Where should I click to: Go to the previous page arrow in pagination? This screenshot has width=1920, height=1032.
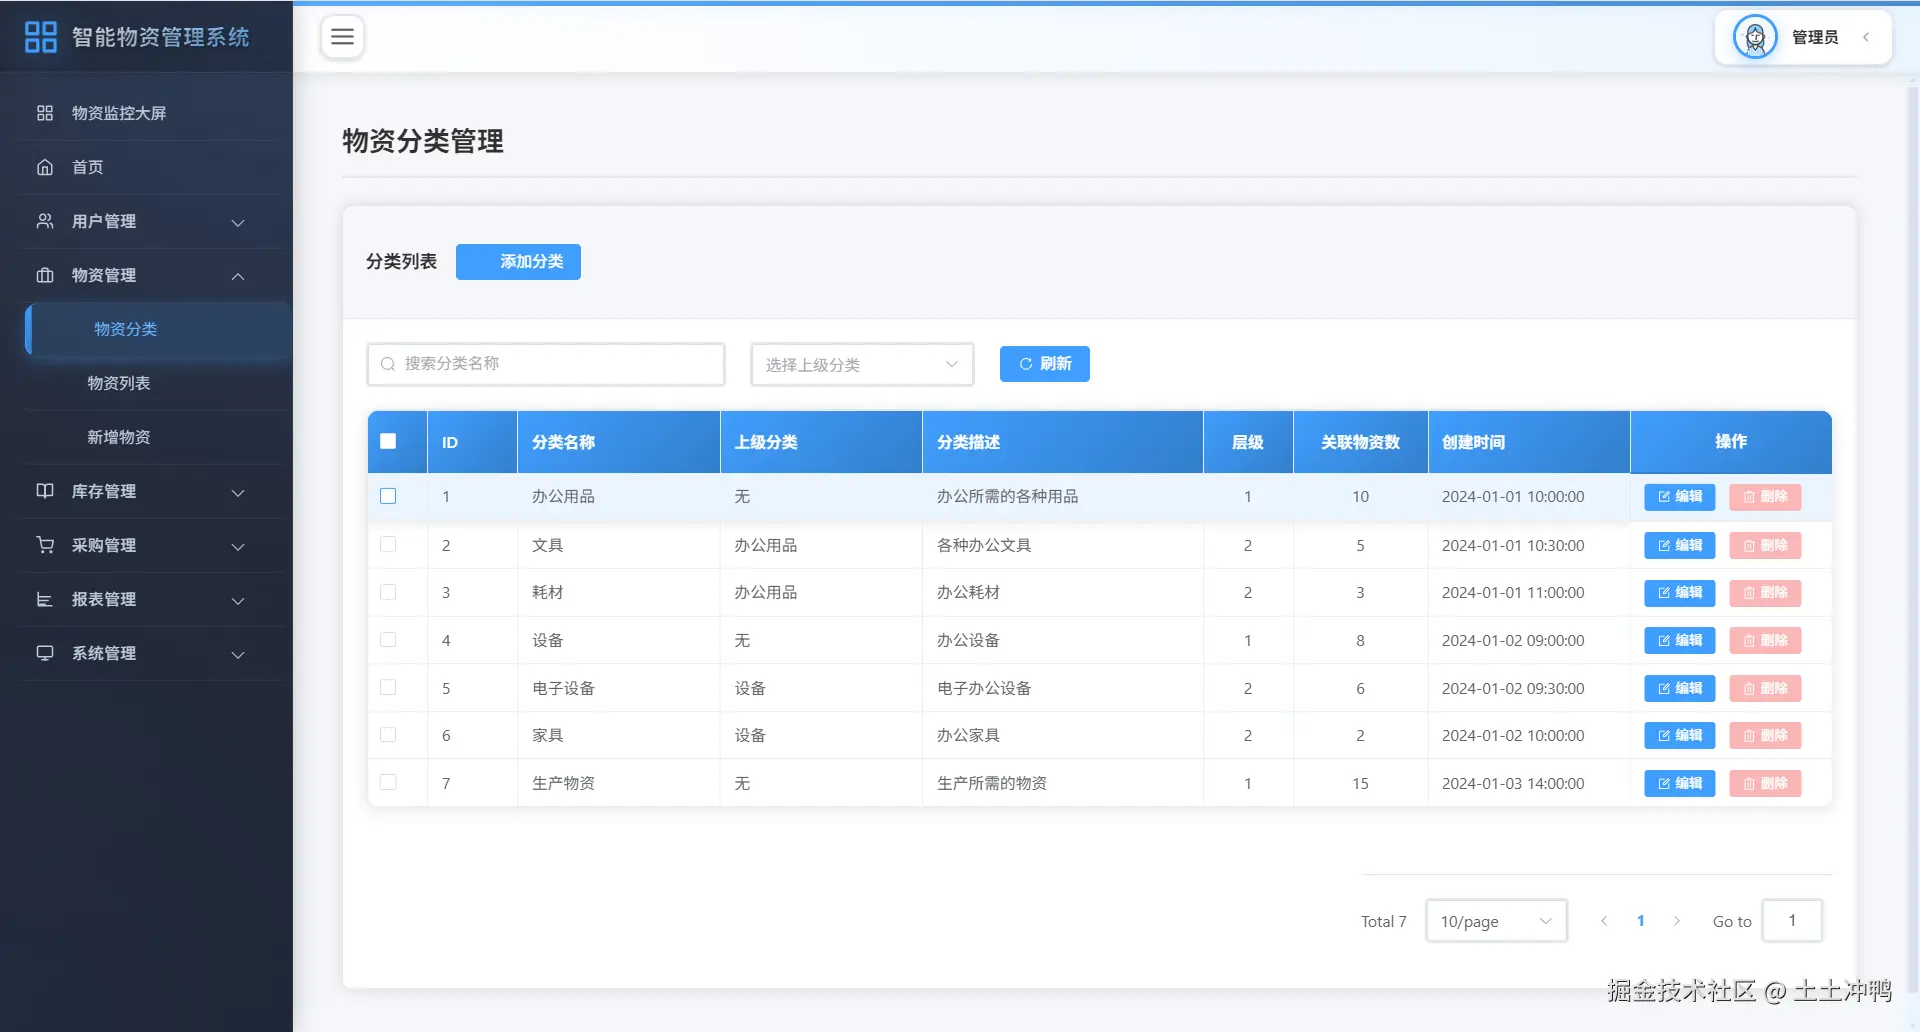coord(1604,921)
